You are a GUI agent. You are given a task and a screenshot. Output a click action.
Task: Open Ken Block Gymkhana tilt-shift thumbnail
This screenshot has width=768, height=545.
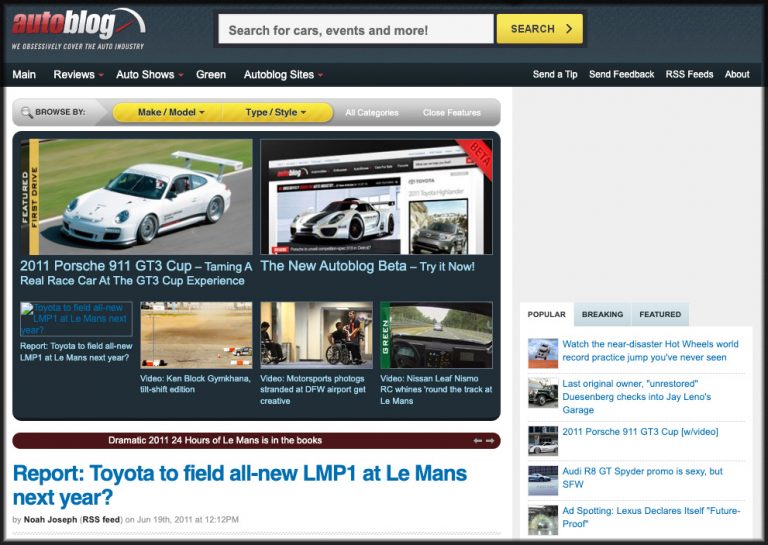tap(196, 335)
